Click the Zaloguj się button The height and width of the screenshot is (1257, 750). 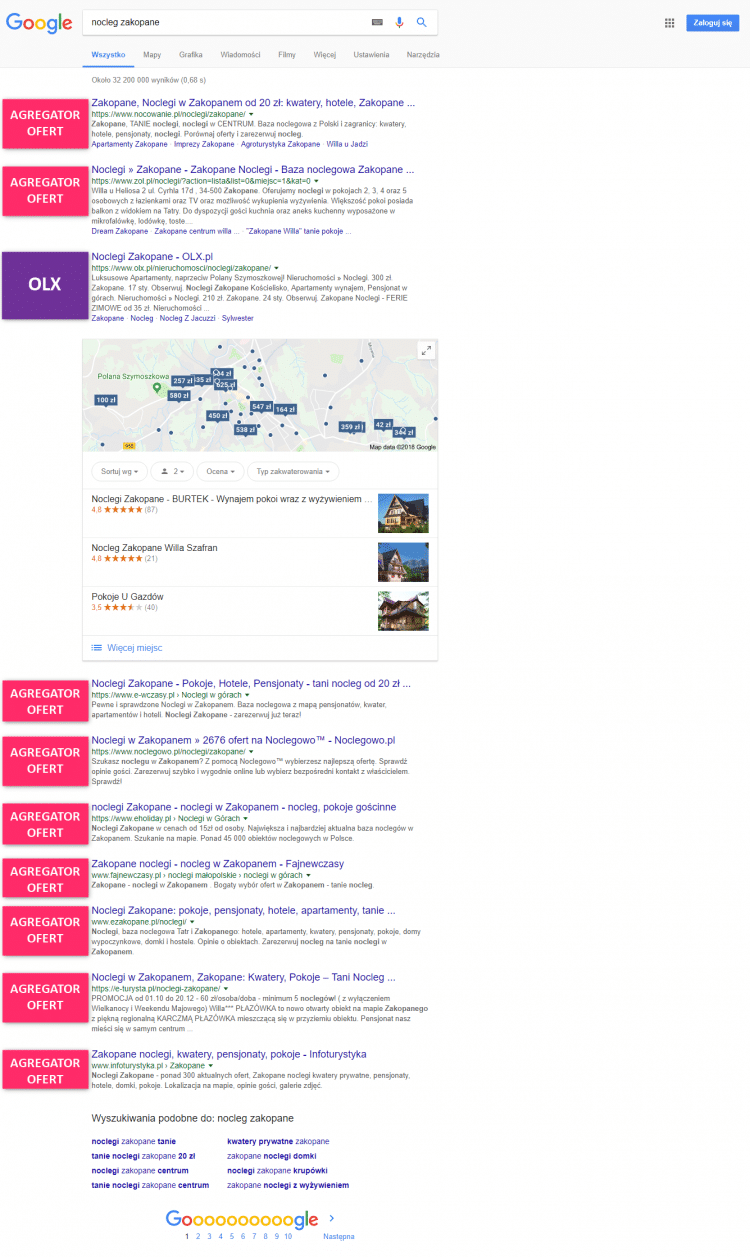coord(713,22)
